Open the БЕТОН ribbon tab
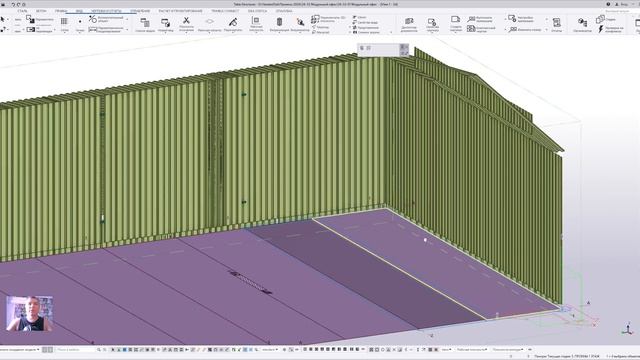Screen dimensions: 640x360 pyautogui.click(x=41, y=11)
